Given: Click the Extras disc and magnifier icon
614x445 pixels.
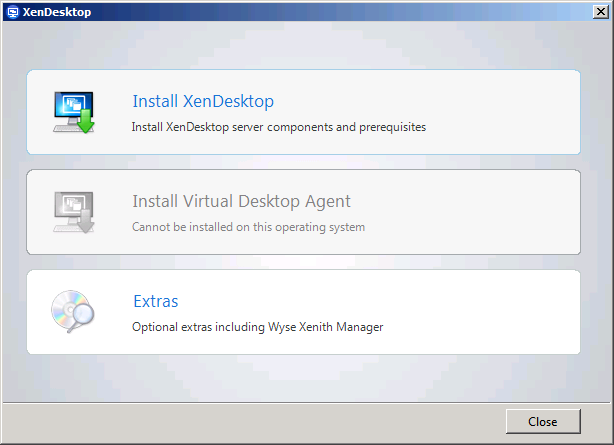Looking at the screenshot, I should (73, 312).
